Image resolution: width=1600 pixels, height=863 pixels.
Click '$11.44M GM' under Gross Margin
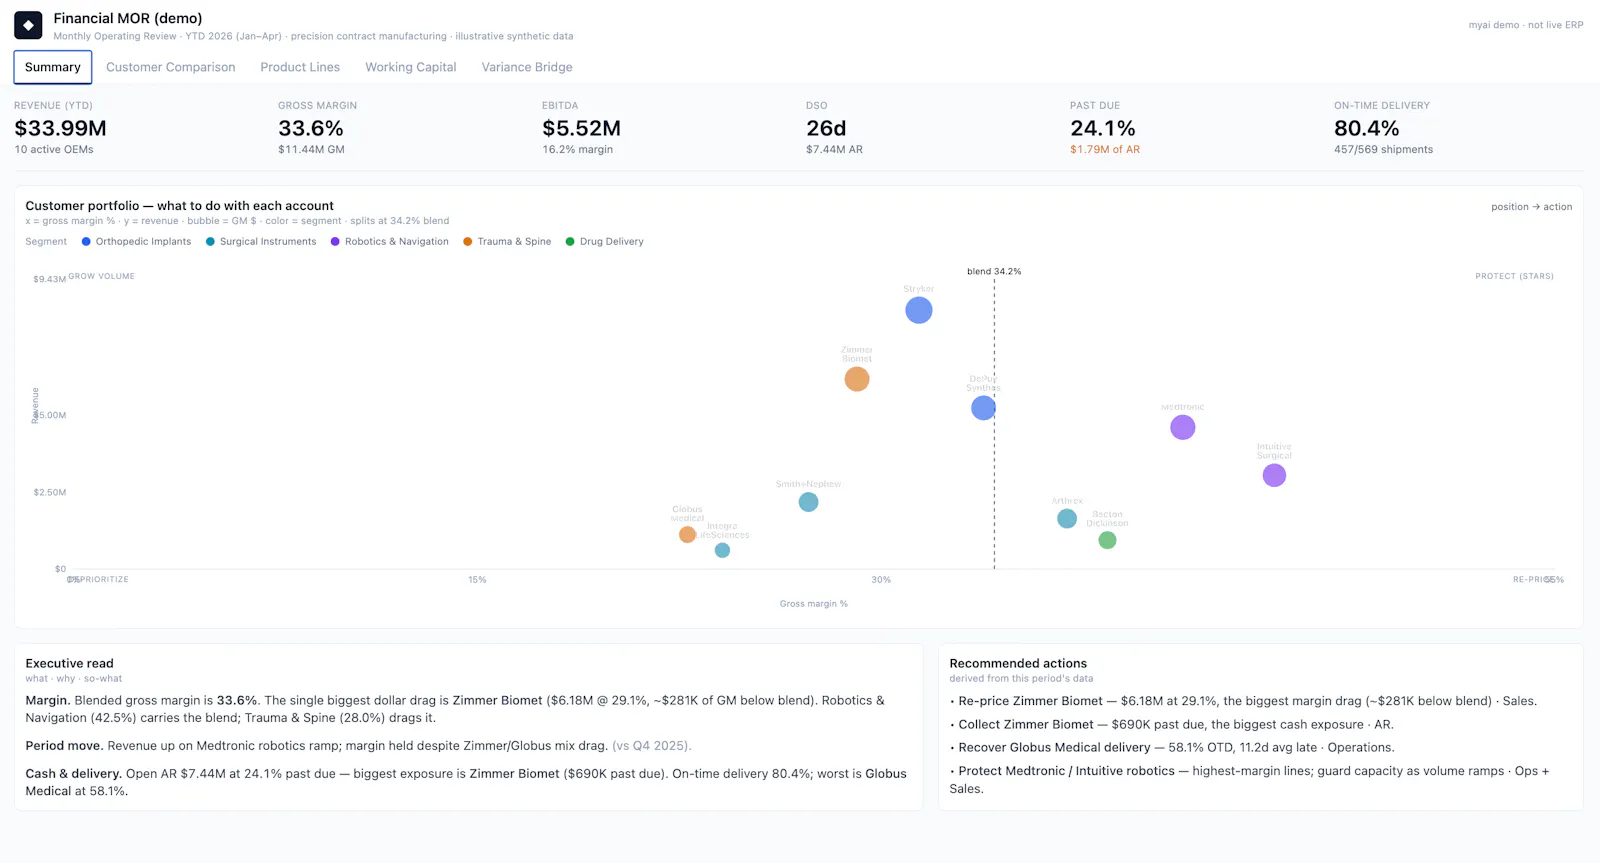(x=311, y=149)
